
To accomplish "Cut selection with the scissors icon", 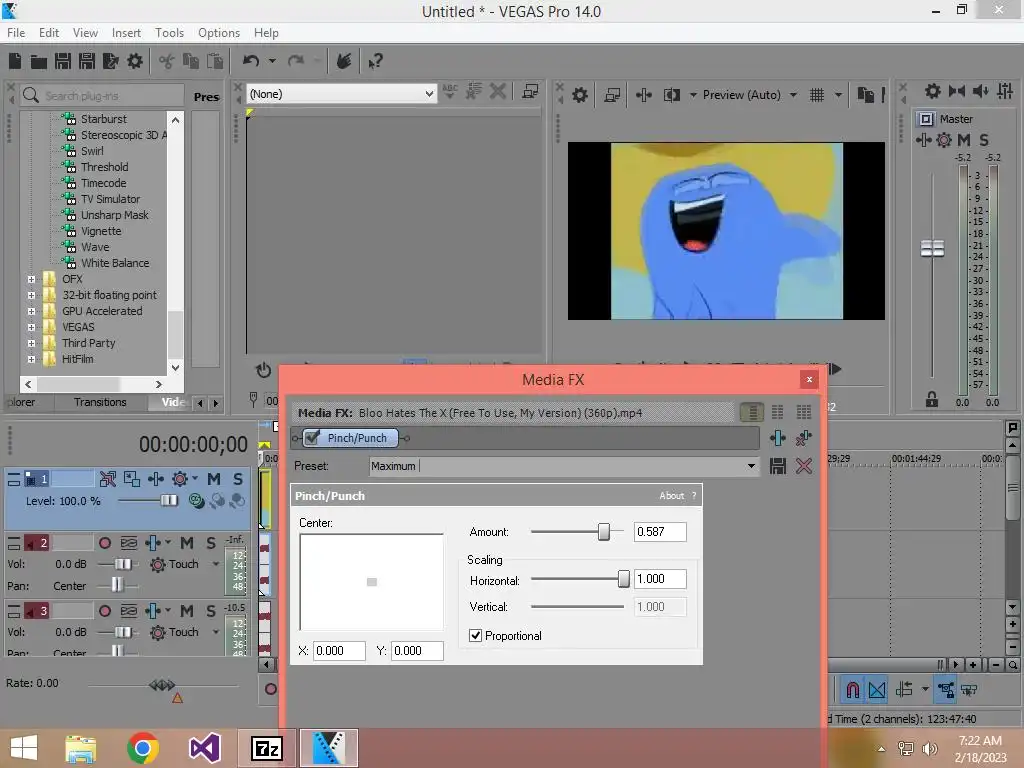I will (x=167, y=61).
